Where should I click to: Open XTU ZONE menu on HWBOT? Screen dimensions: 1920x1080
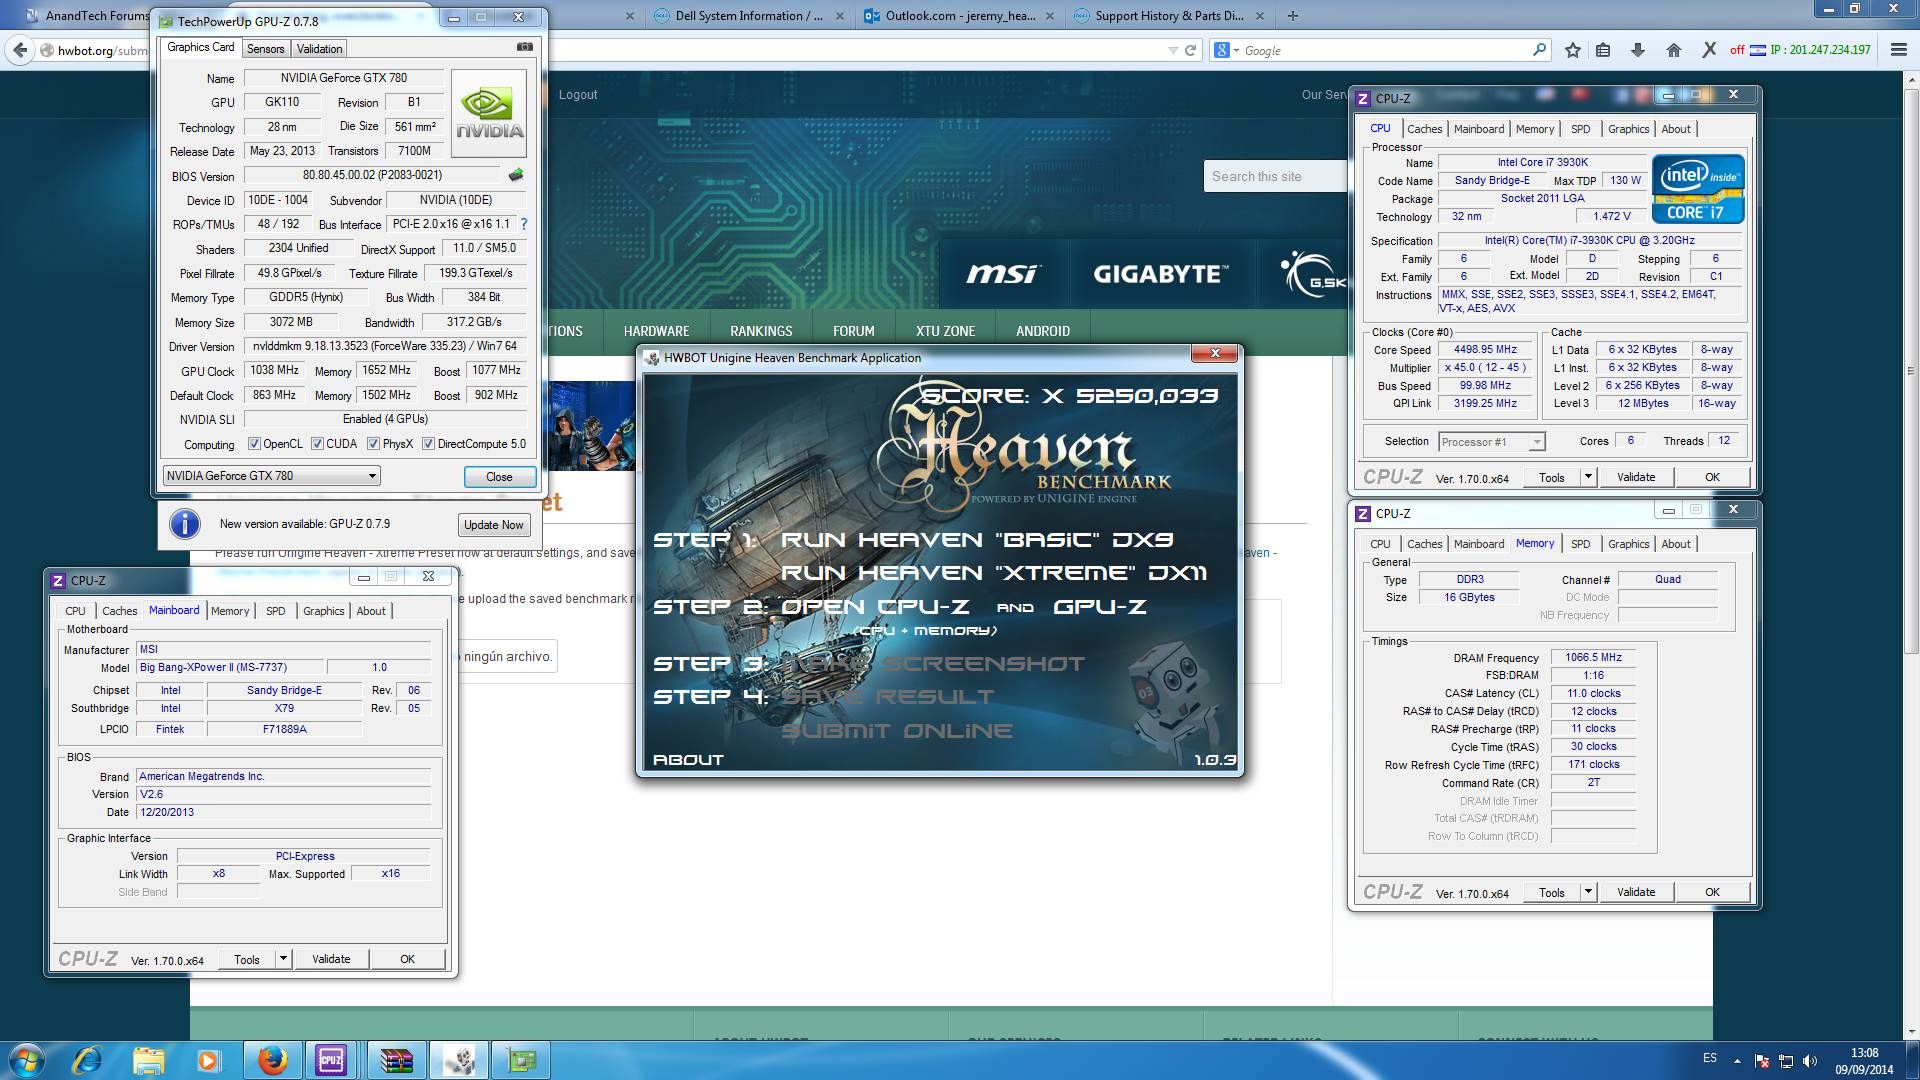point(945,331)
